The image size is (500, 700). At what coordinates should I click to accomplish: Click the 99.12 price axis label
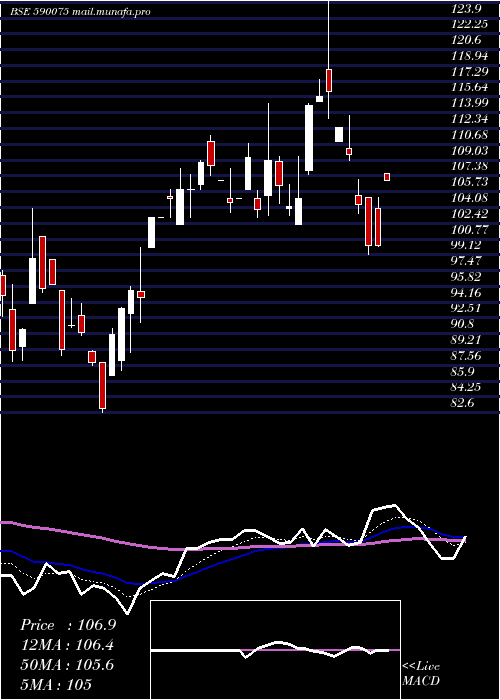468,245
